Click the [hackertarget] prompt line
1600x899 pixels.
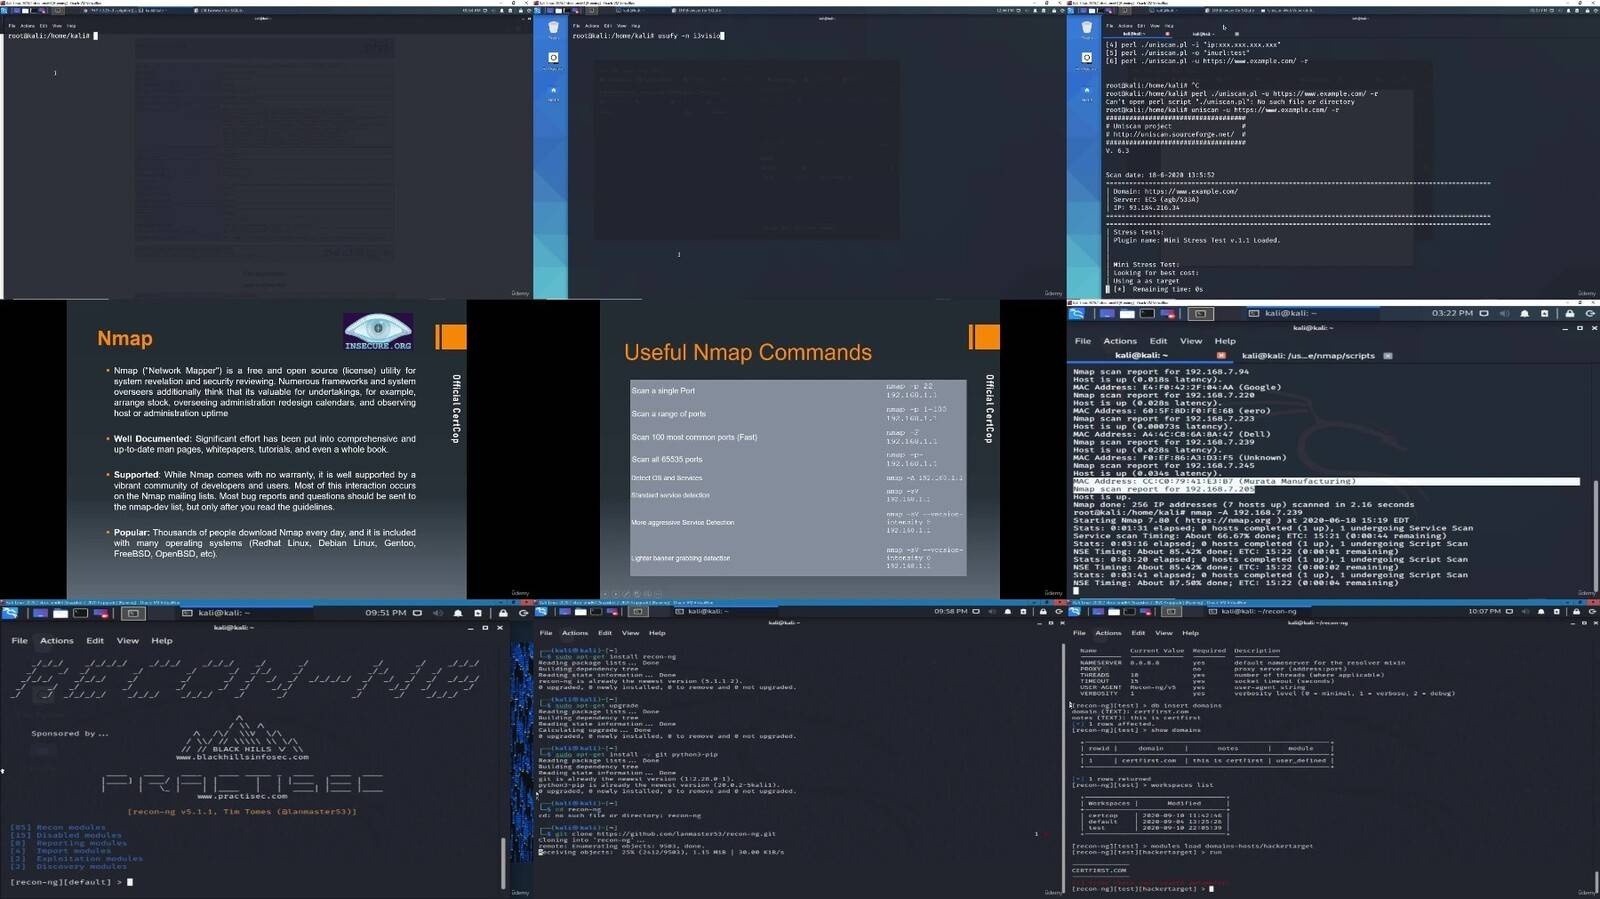[x=1143, y=889]
